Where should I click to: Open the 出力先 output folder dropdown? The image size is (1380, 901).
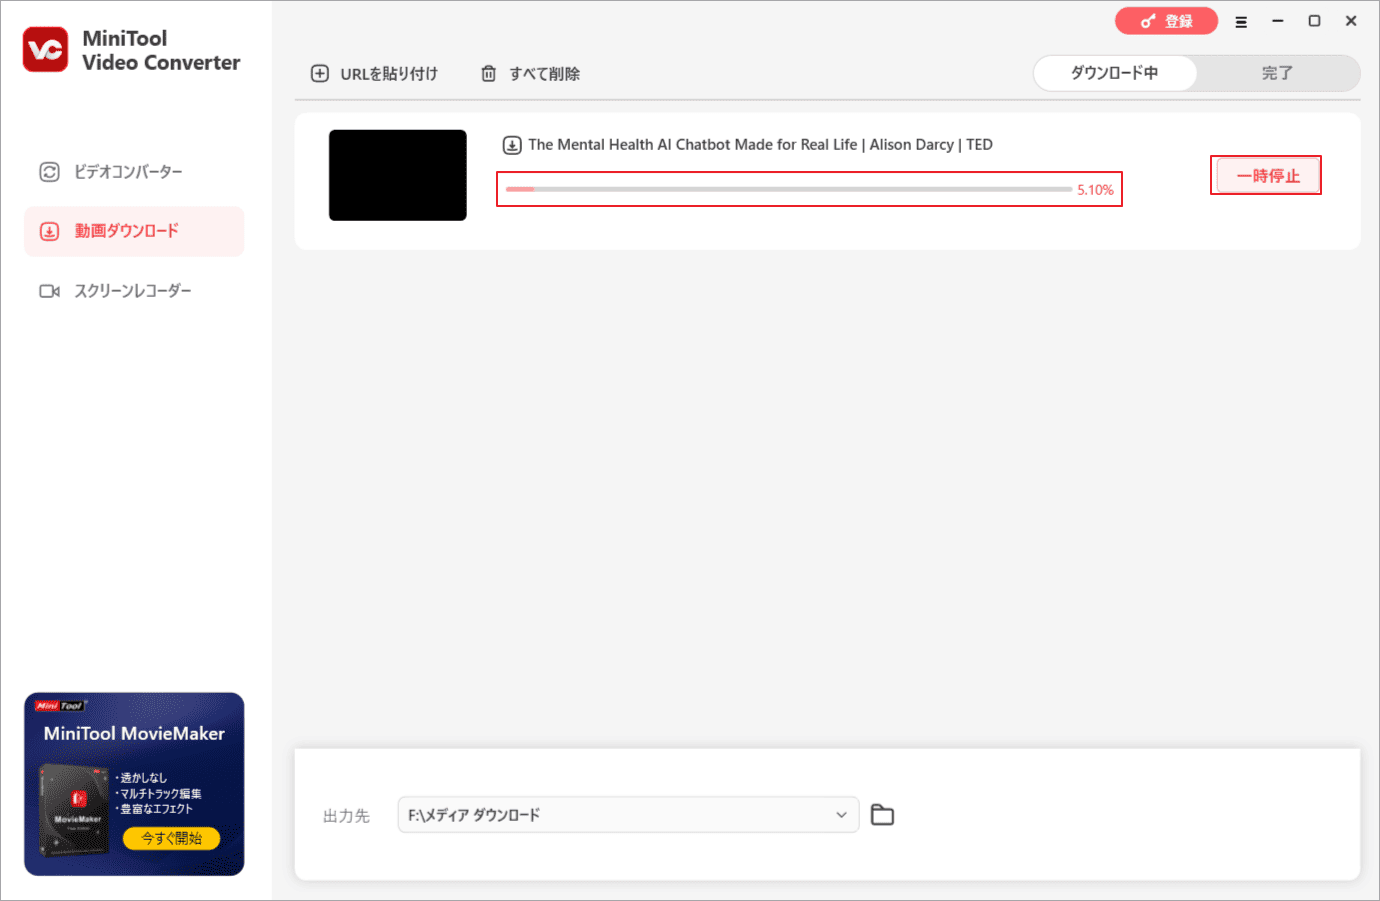(628, 815)
